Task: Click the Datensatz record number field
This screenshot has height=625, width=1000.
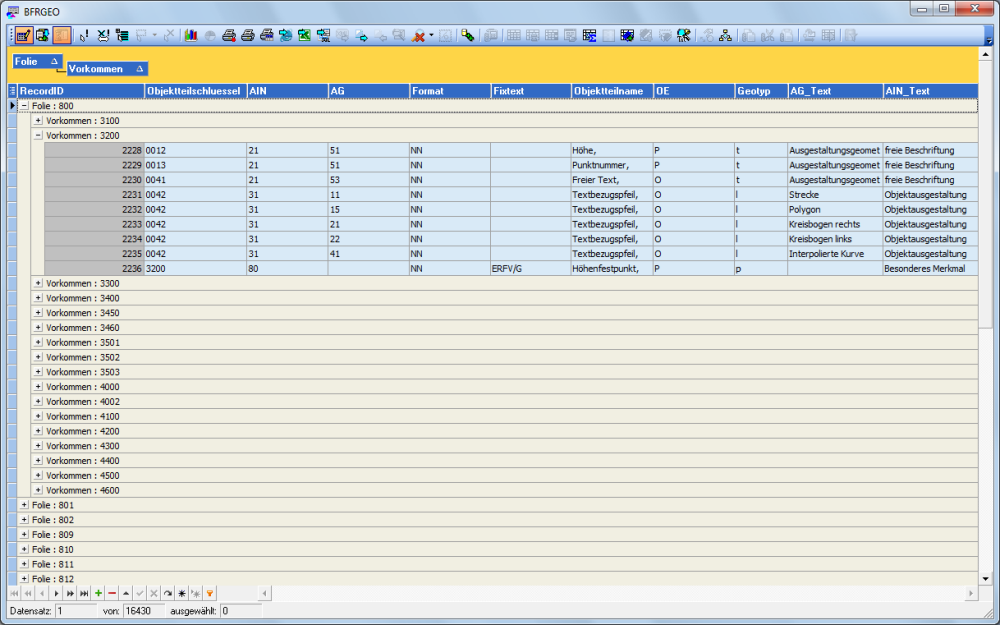Action: pos(74,610)
